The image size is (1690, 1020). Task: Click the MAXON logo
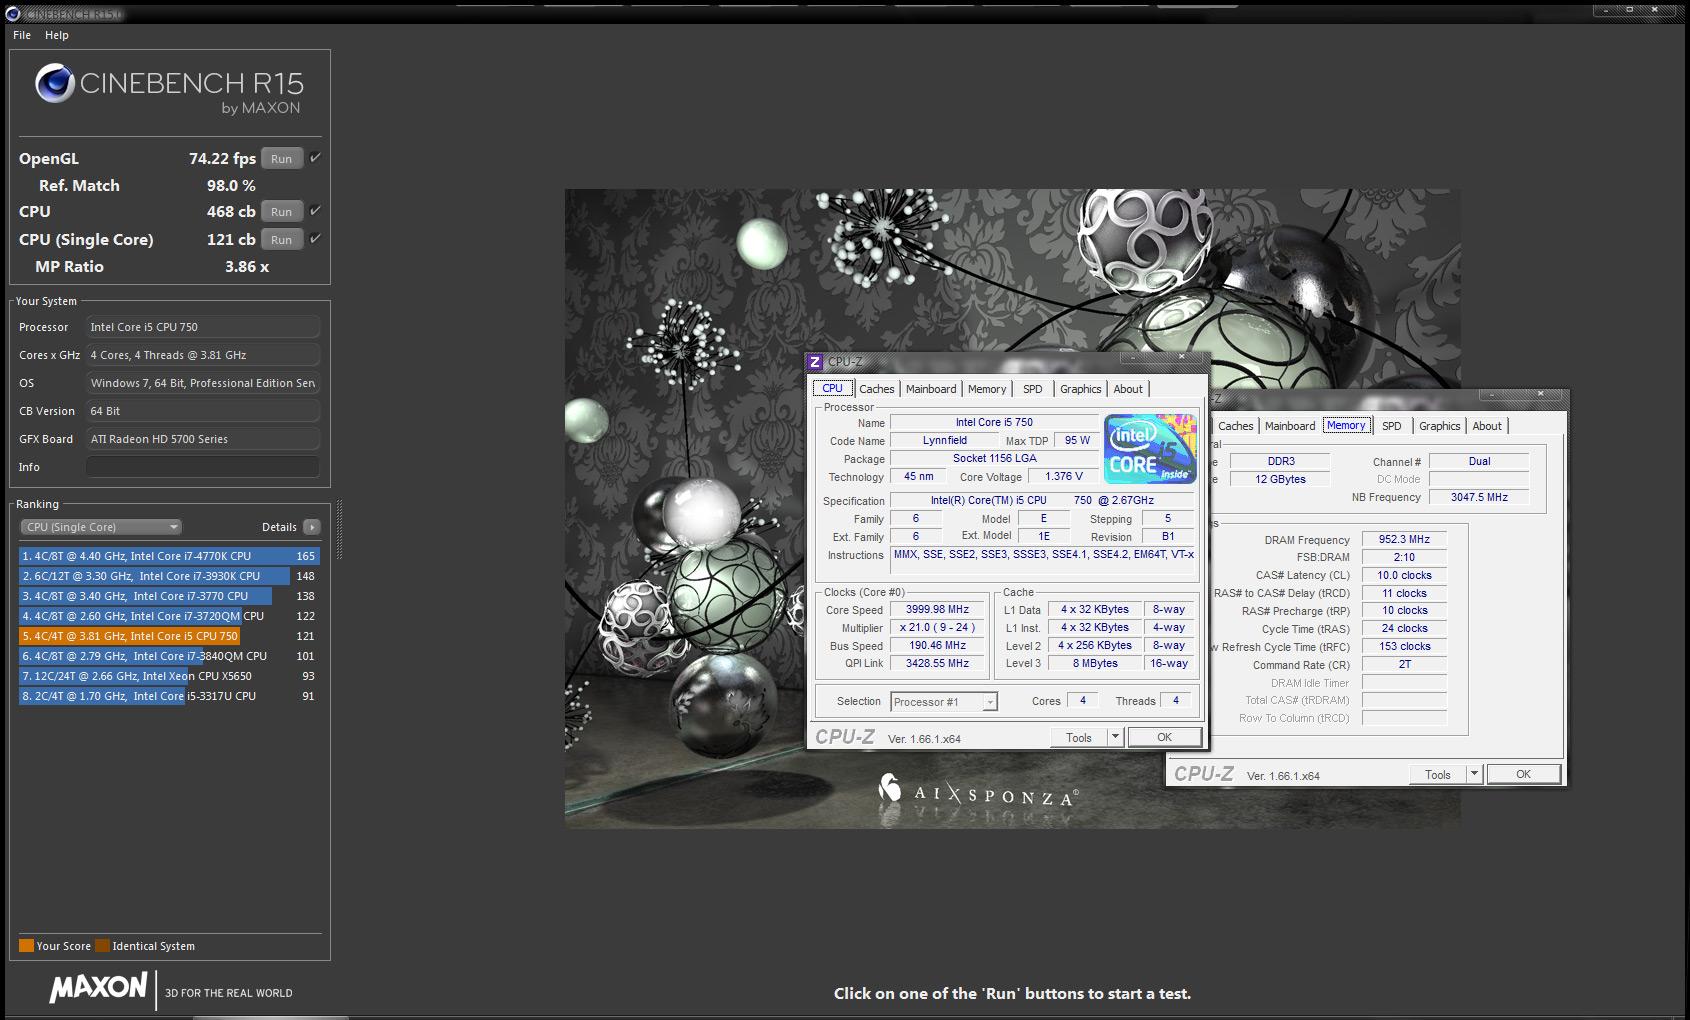[x=98, y=988]
